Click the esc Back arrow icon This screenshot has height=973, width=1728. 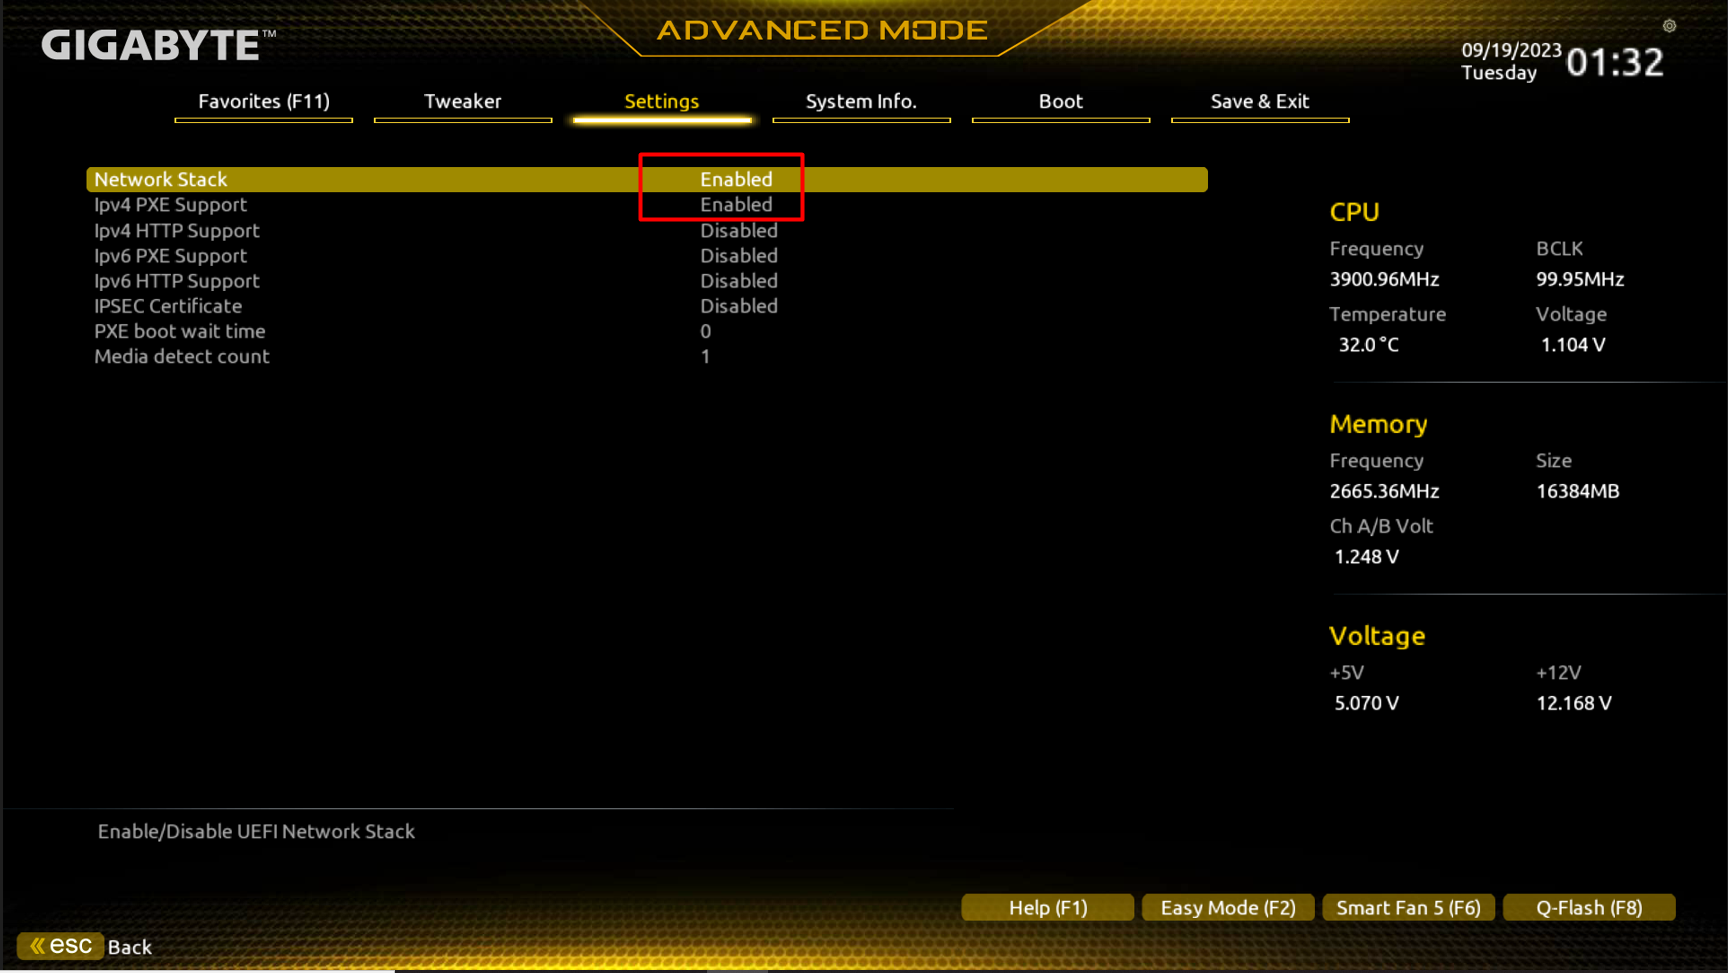[38, 945]
